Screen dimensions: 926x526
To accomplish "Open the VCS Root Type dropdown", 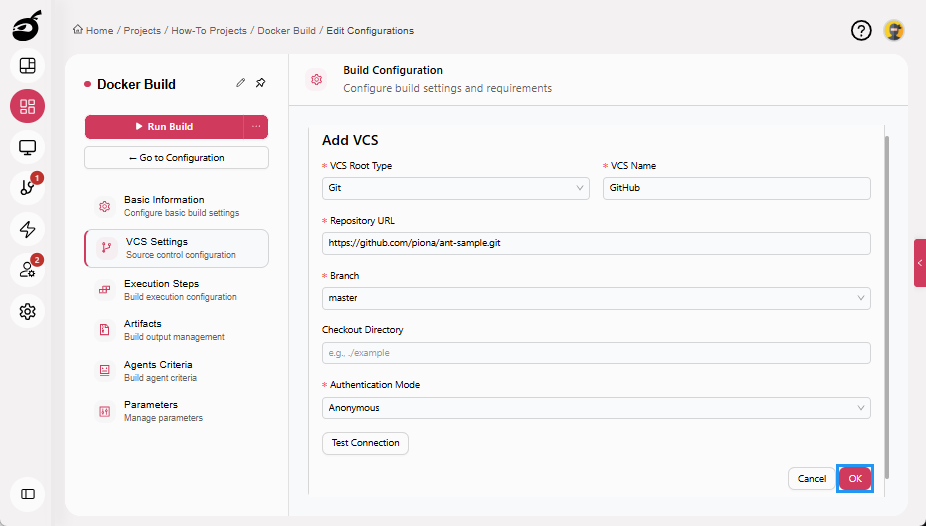I will pos(455,188).
